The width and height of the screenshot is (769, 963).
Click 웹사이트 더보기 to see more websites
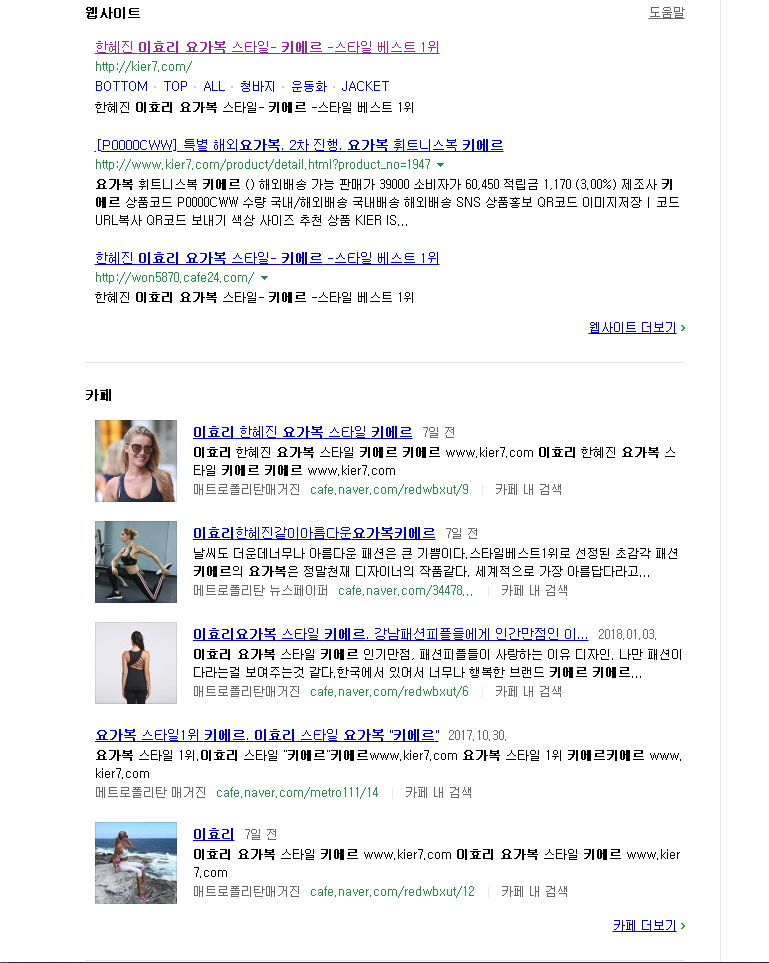637,327
